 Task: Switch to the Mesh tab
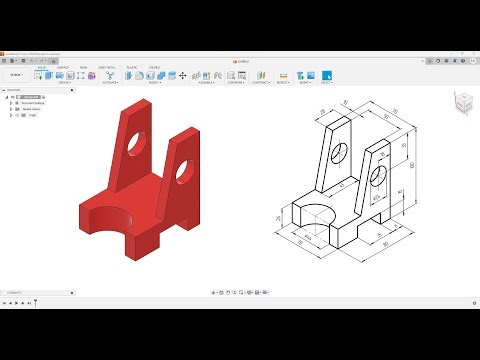[x=83, y=67]
